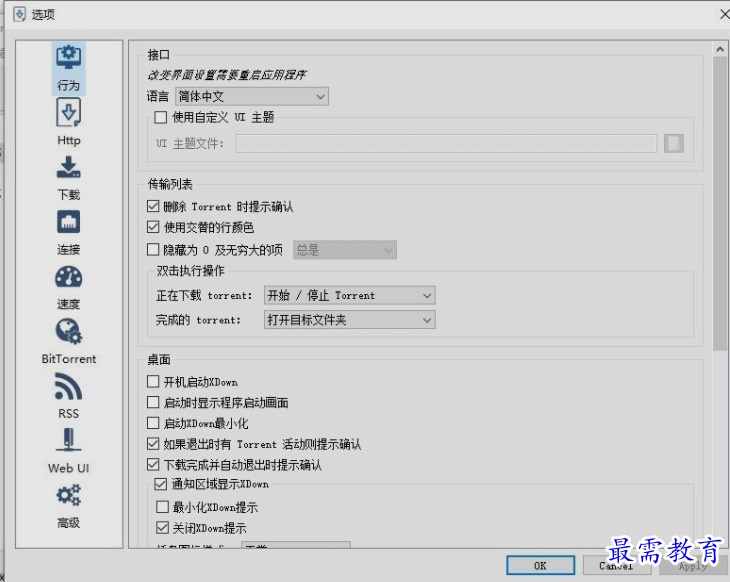Viewport: 730px width, 582px height.
Task: Open the 连接 connection settings icon
Action: click(68, 222)
